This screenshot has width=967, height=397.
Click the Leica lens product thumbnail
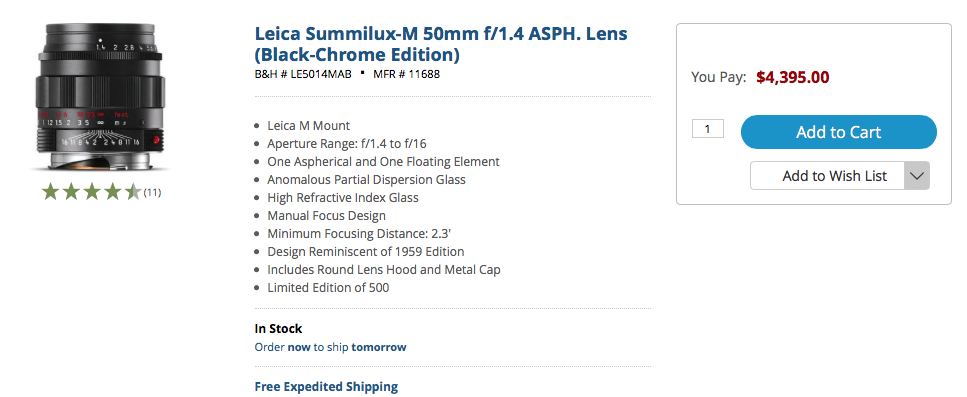click(101, 97)
